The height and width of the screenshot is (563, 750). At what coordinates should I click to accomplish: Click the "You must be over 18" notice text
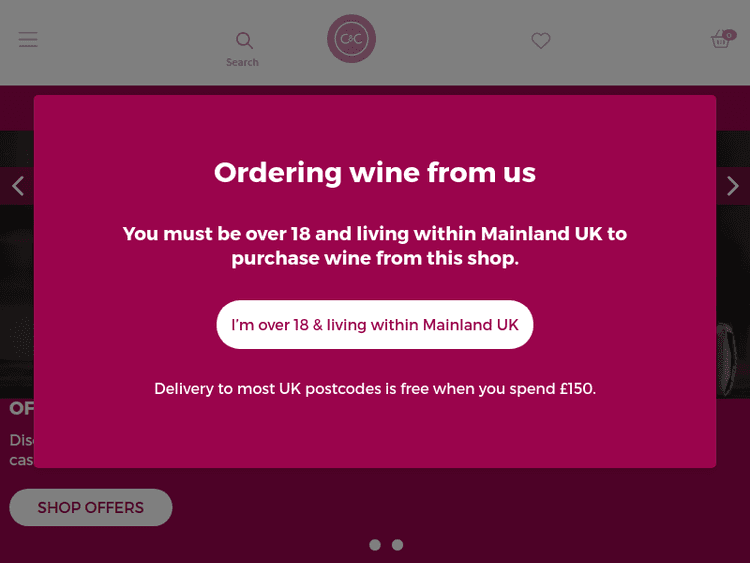pos(375,246)
